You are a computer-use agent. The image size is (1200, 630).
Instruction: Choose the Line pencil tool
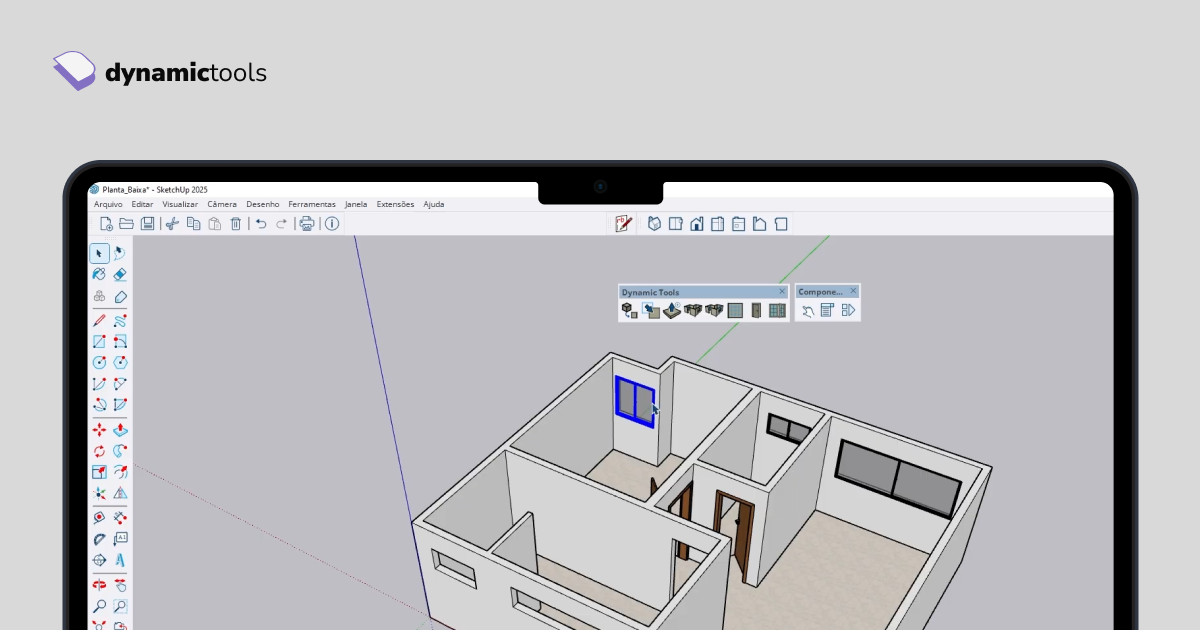coord(99,321)
